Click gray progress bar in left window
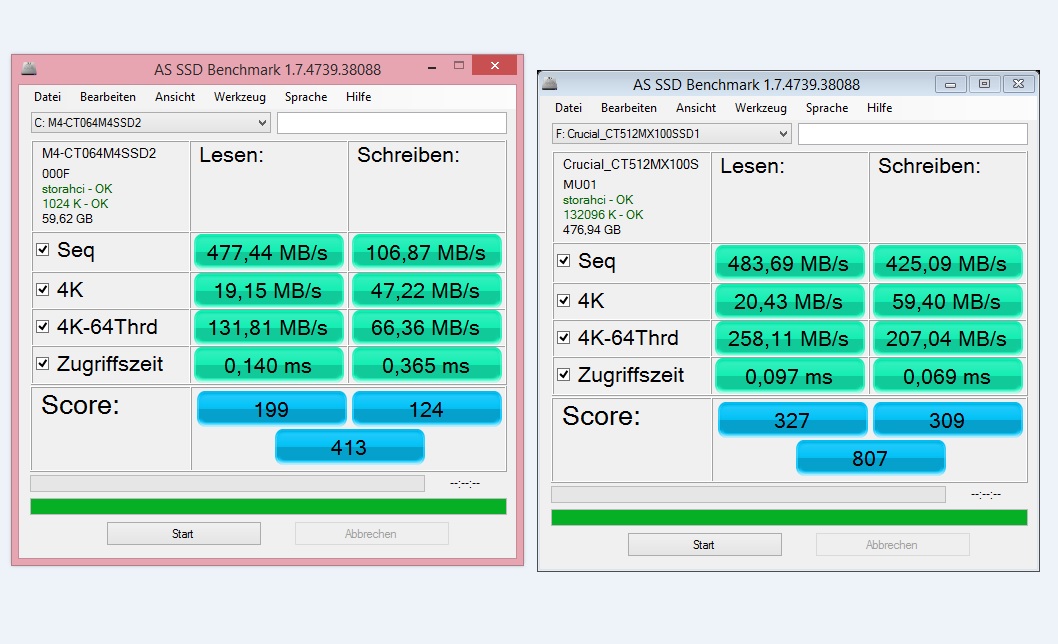The width and height of the screenshot is (1058, 644). pos(227,483)
